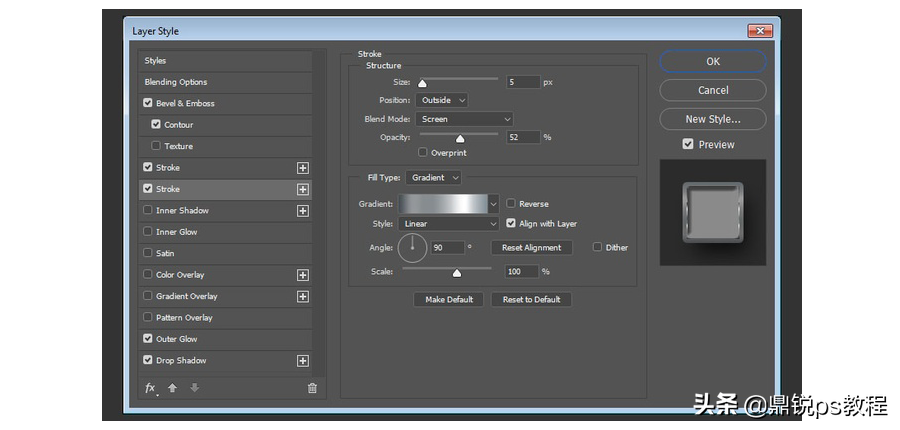The image size is (900, 430).
Task: Enable the Pattern Overlay checkbox
Action: tap(148, 317)
